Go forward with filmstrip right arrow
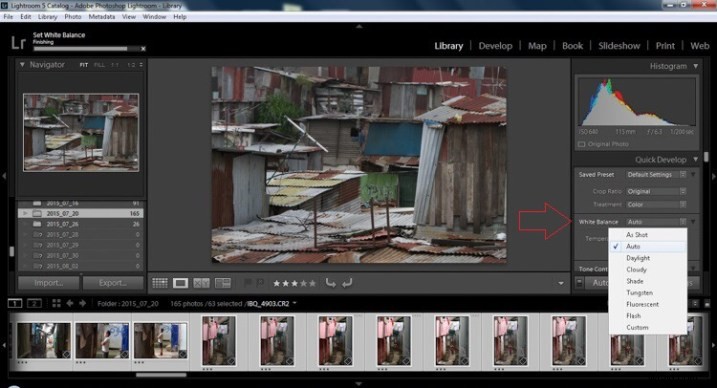The width and height of the screenshot is (717, 388). click(x=82, y=303)
